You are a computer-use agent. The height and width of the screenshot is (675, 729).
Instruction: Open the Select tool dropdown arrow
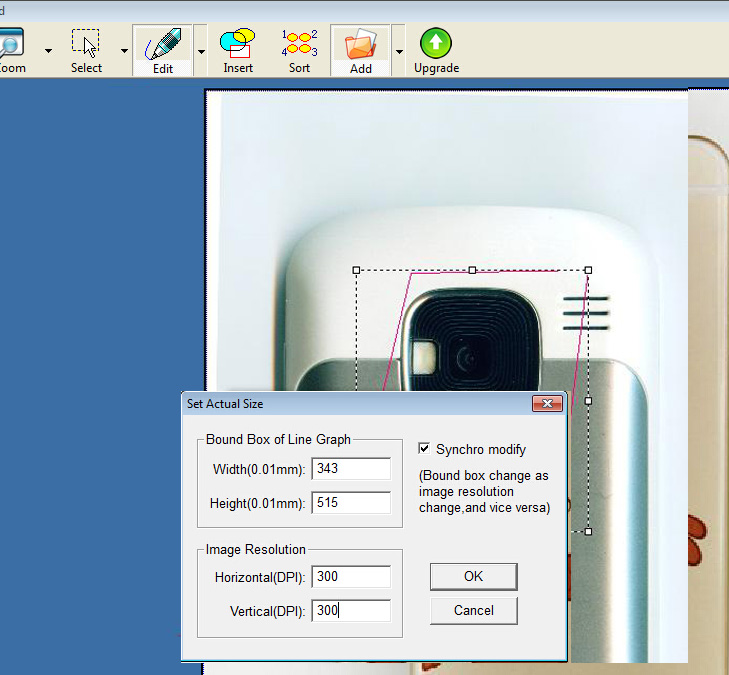pyautogui.click(x=124, y=51)
